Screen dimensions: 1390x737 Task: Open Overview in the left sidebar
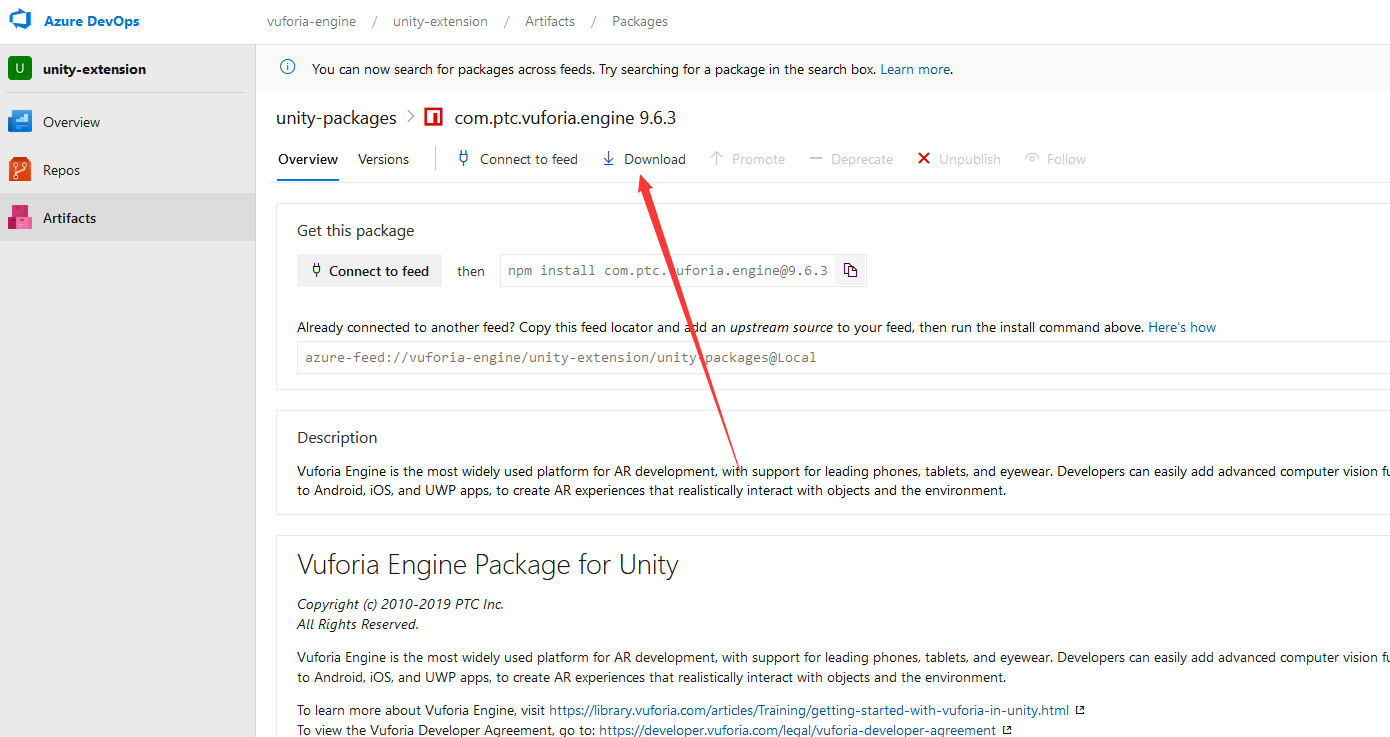(x=127, y=122)
